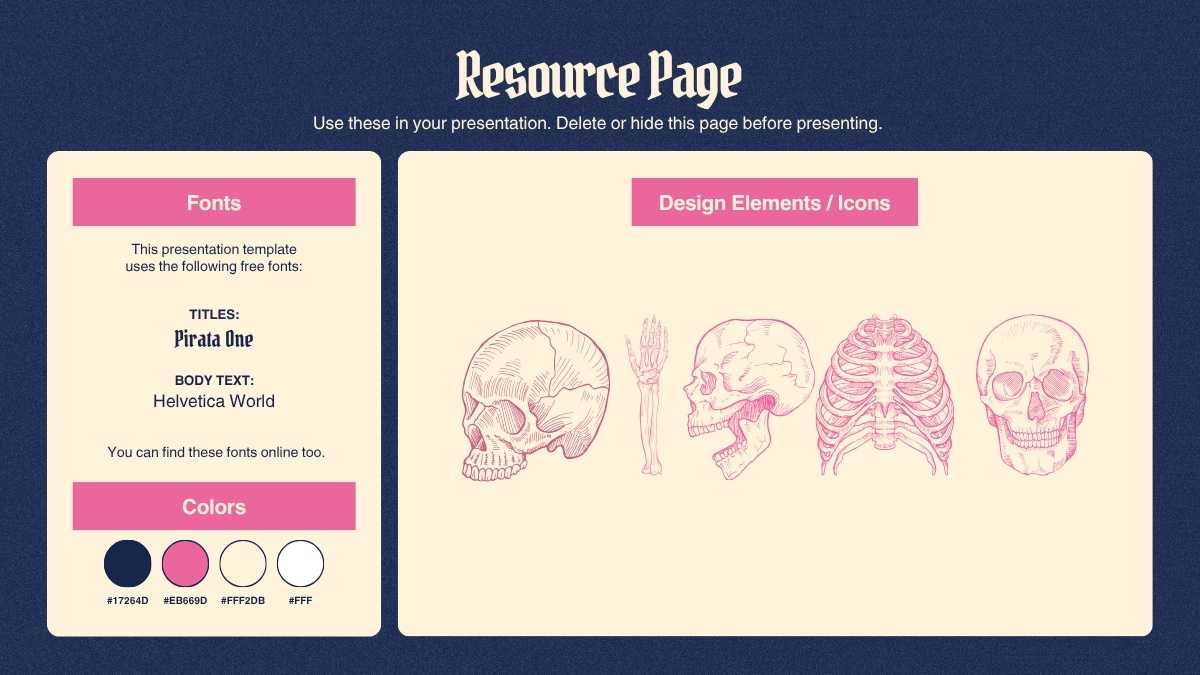Select the front-facing skull icon
Image resolution: width=1200 pixels, height=675 pixels.
1032,395
